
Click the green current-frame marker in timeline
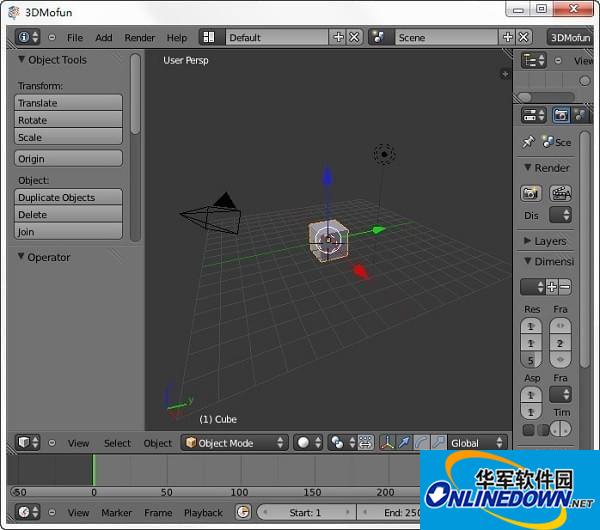[x=94, y=470]
